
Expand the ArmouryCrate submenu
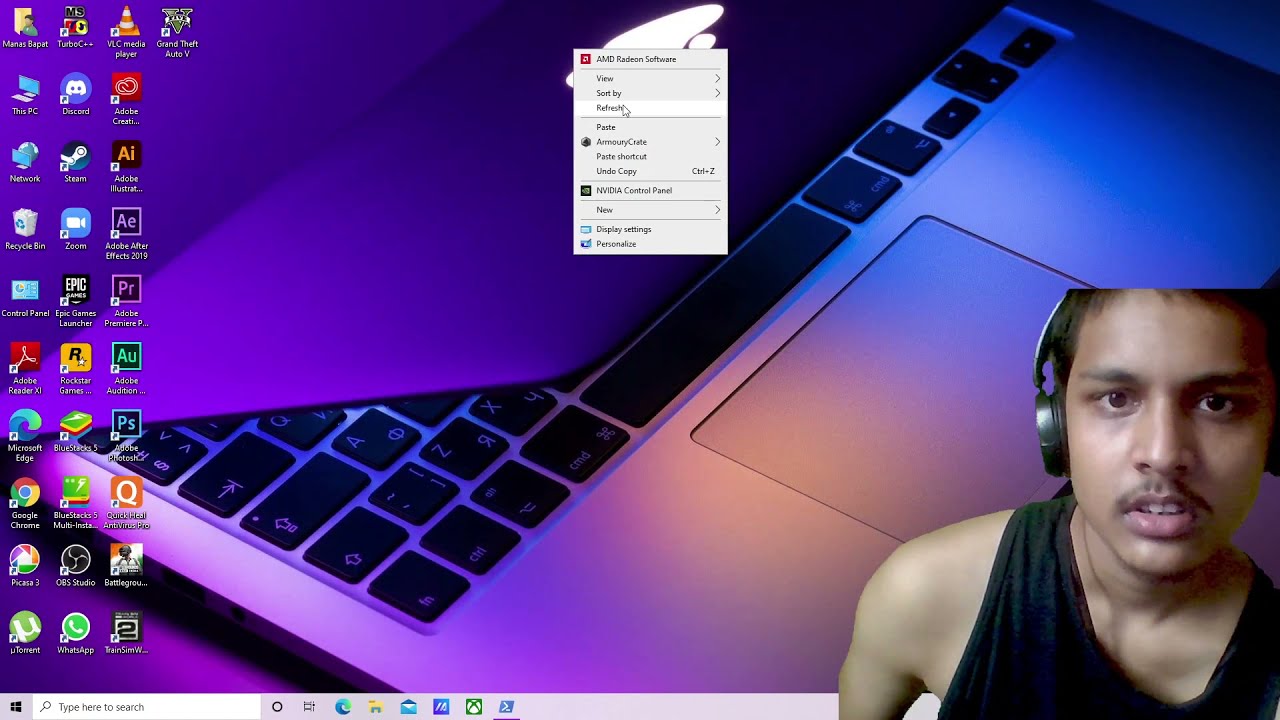(x=650, y=142)
